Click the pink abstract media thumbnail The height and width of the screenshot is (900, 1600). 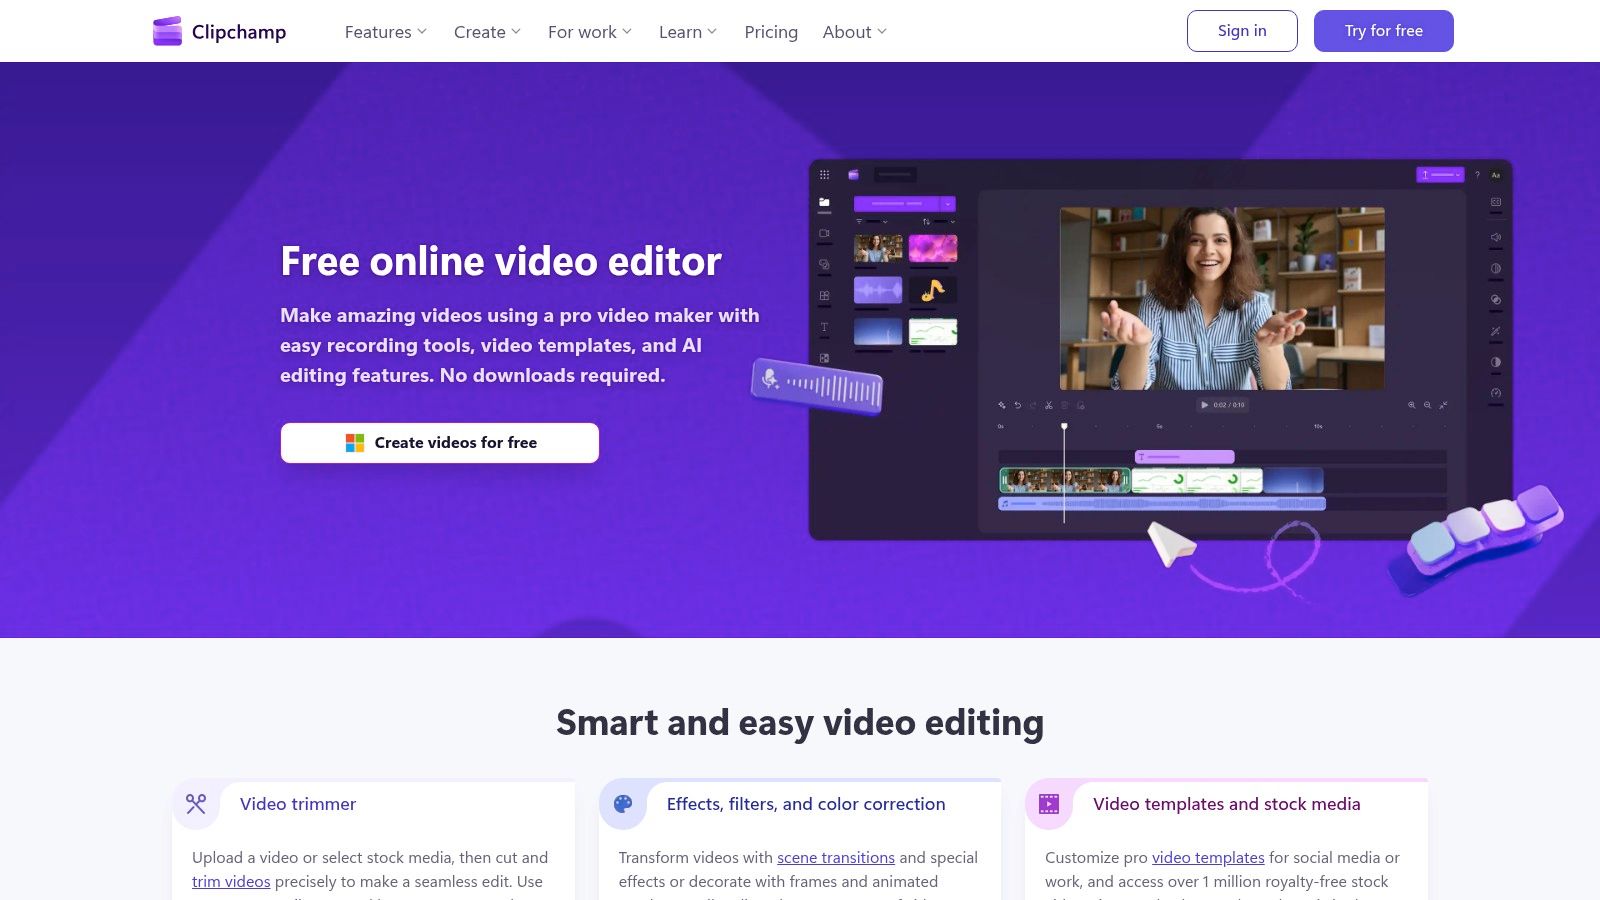[x=933, y=248]
